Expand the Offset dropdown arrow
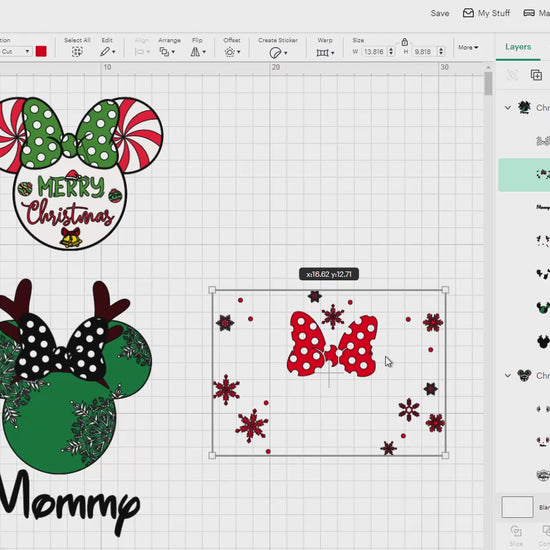Viewport: 550px width, 550px height. tap(239, 52)
